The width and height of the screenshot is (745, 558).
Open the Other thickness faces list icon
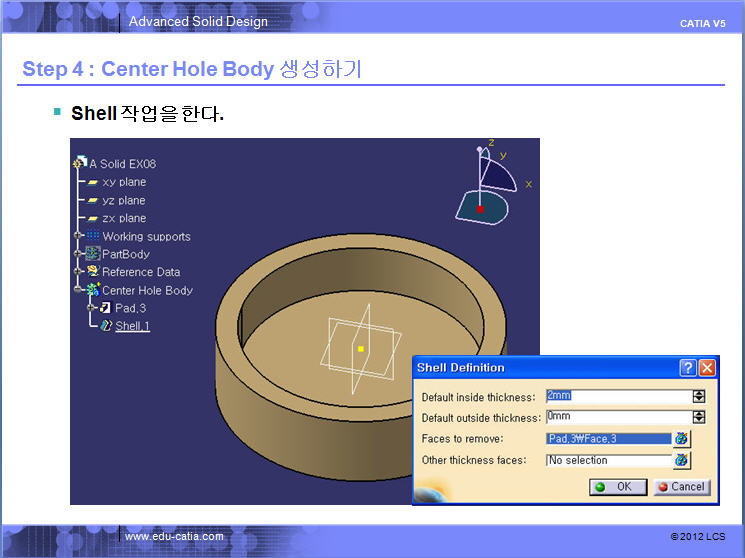(x=682, y=461)
